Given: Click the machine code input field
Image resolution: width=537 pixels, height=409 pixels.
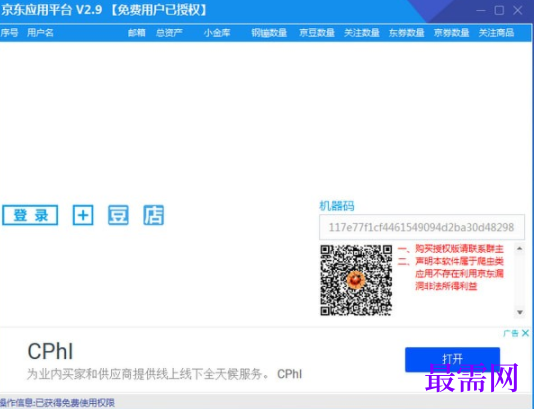Looking at the screenshot, I should 422,227.
